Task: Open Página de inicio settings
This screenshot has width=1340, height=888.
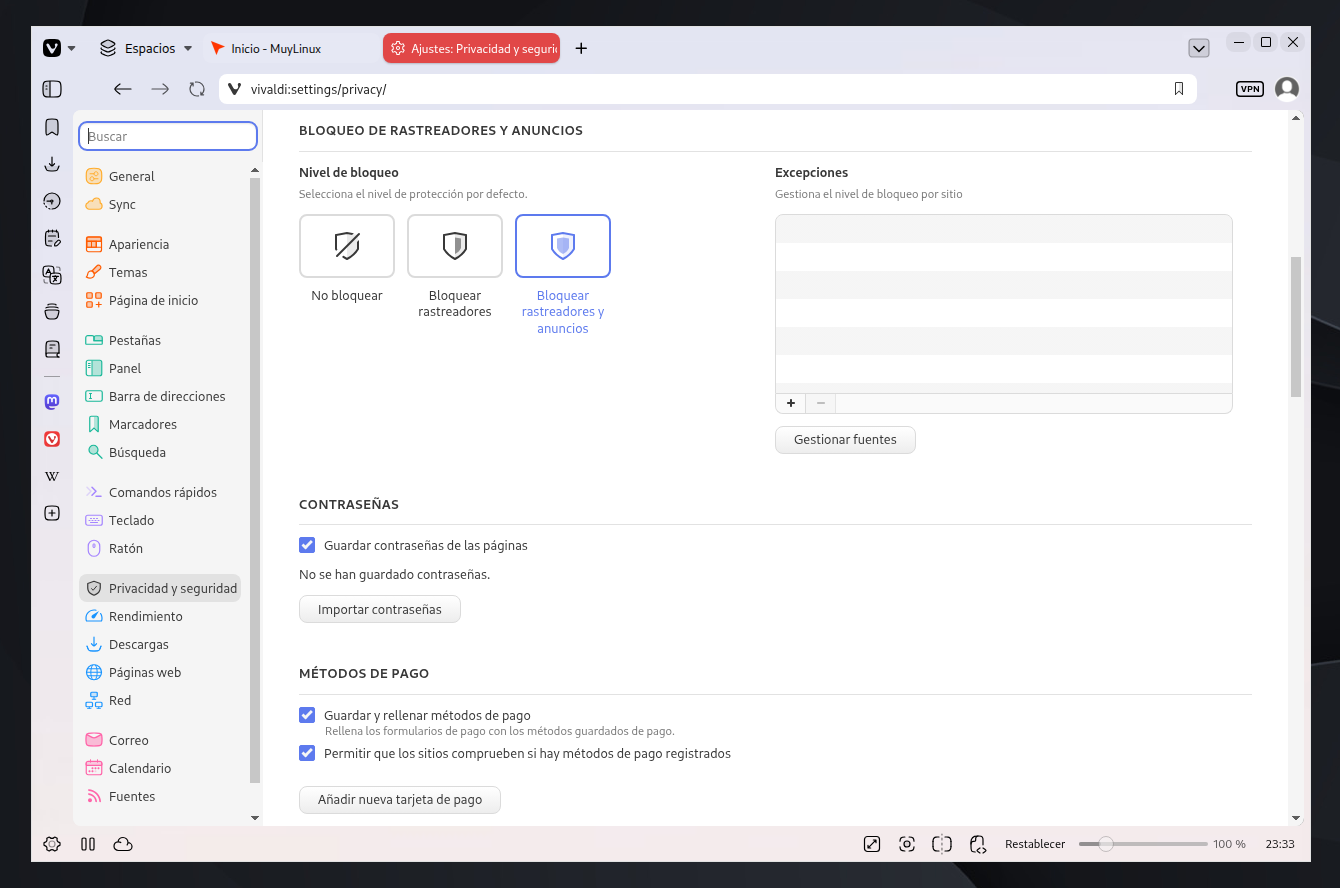Action: [x=160, y=300]
